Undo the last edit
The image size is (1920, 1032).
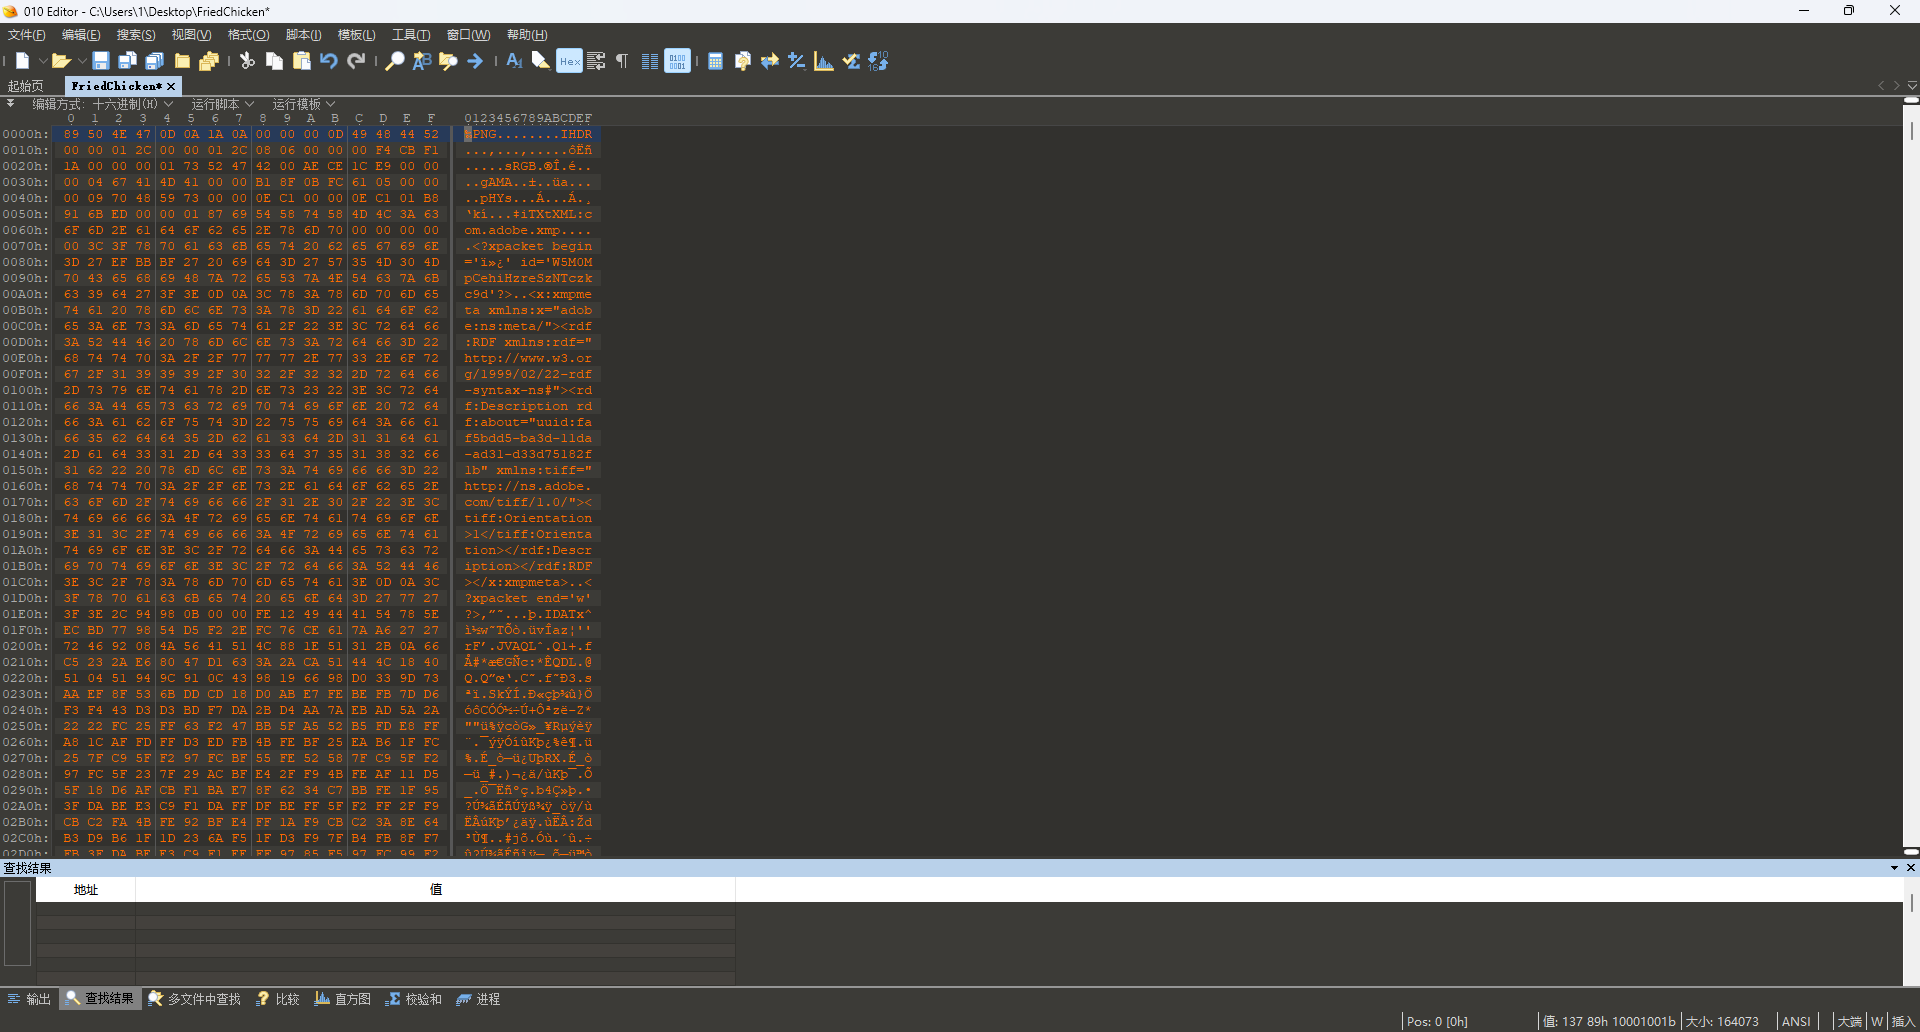coord(329,61)
